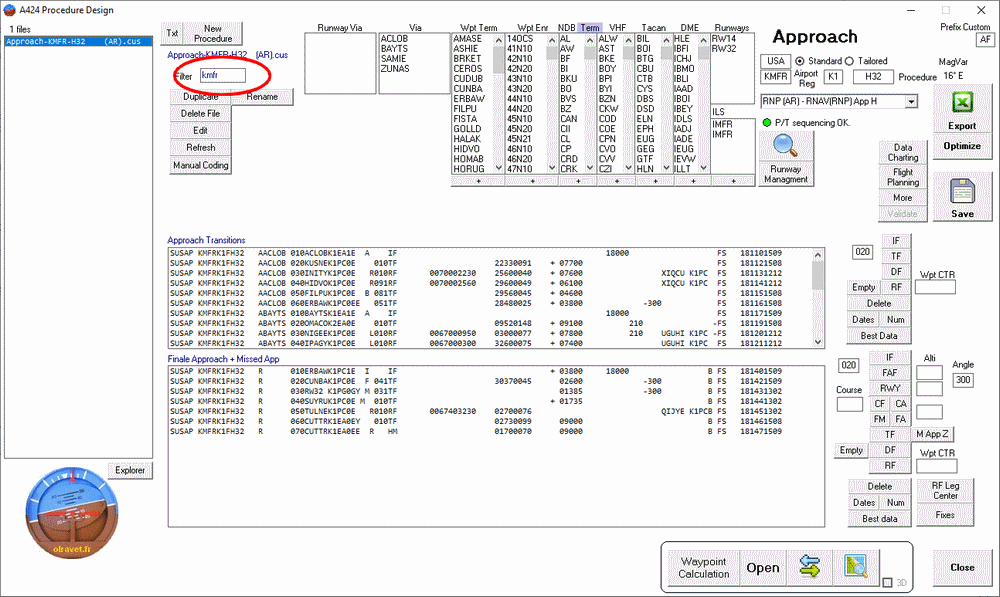This screenshot has height=597, width=1000.
Task: Expand the Wpt Term list with plus button
Action: click(x=478, y=181)
